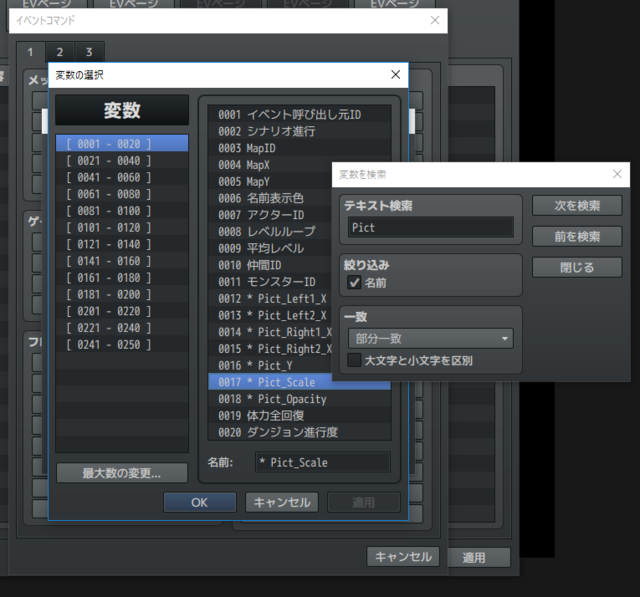Open the 部分一致 match dropdown
Image resolution: width=640 pixels, height=597 pixels.
click(431, 338)
